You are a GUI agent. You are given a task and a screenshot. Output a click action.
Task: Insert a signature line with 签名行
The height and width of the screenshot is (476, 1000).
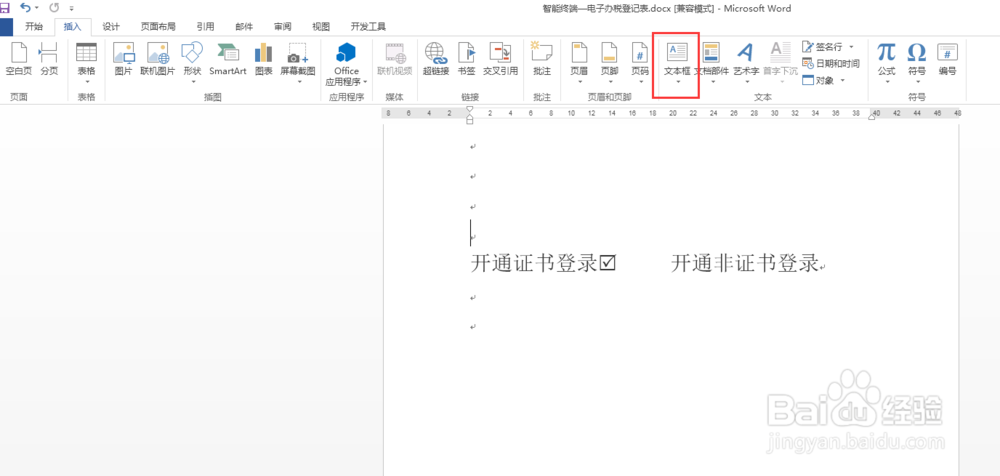pyautogui.click(x=822, y=47)
